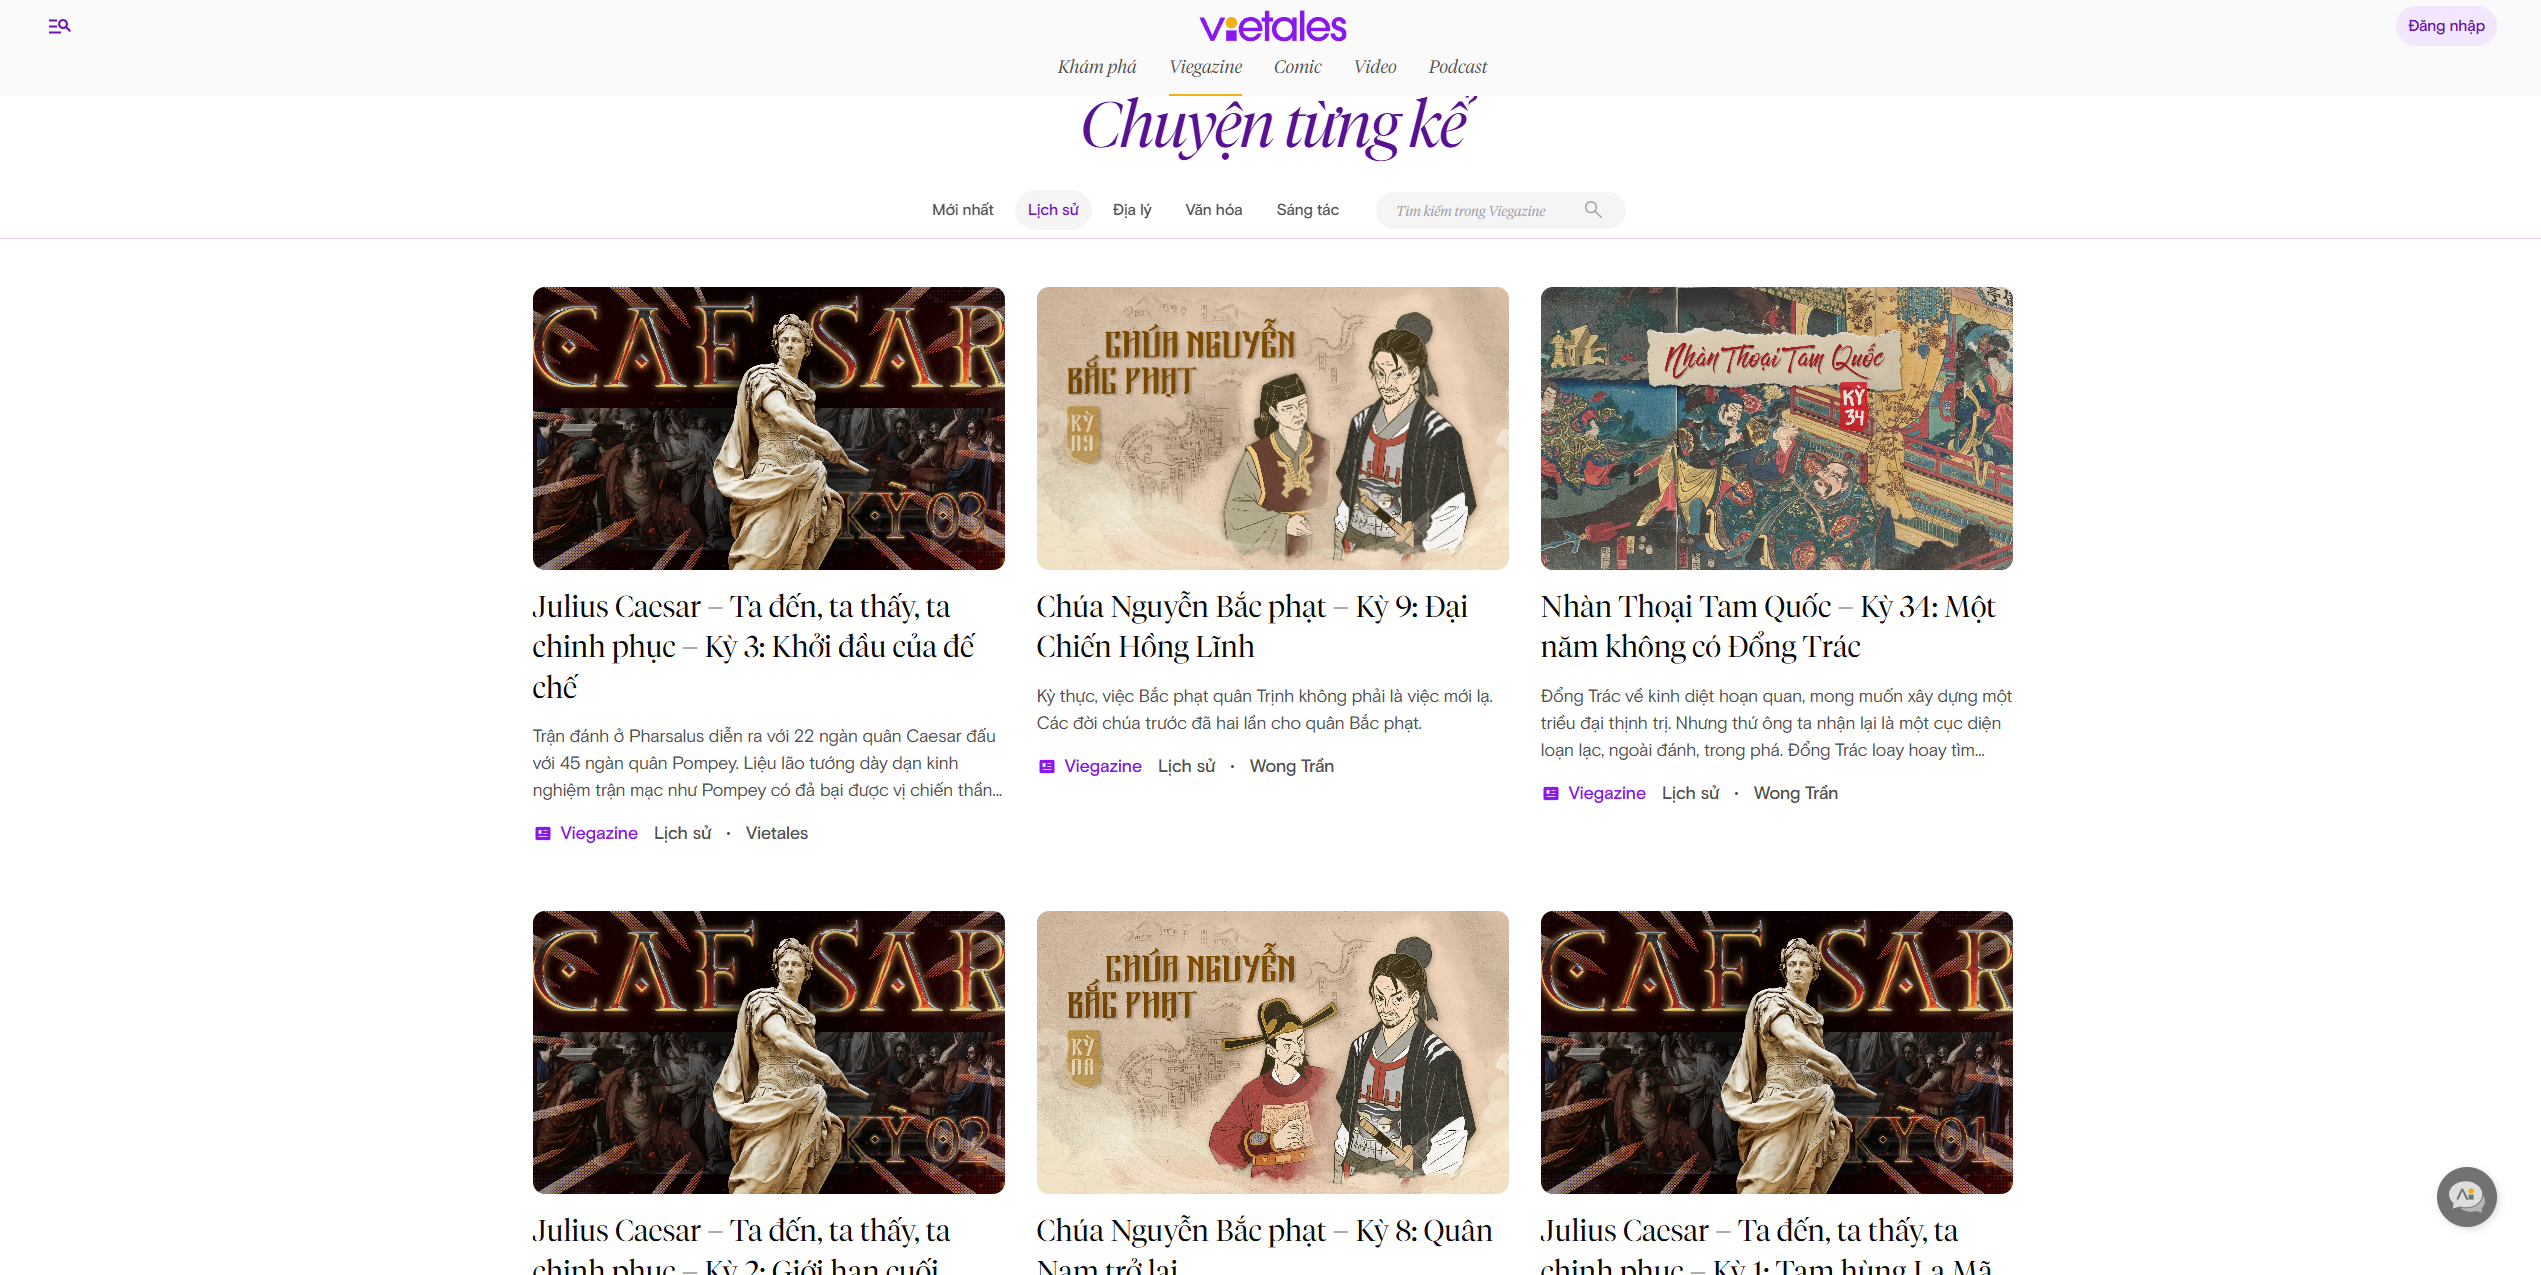Viewport: 2541px width, 1275px height.
Task: Open the Caesar Kỳ 03 thumbnail image
Action: pyautogui.click(x=768, y=429)
